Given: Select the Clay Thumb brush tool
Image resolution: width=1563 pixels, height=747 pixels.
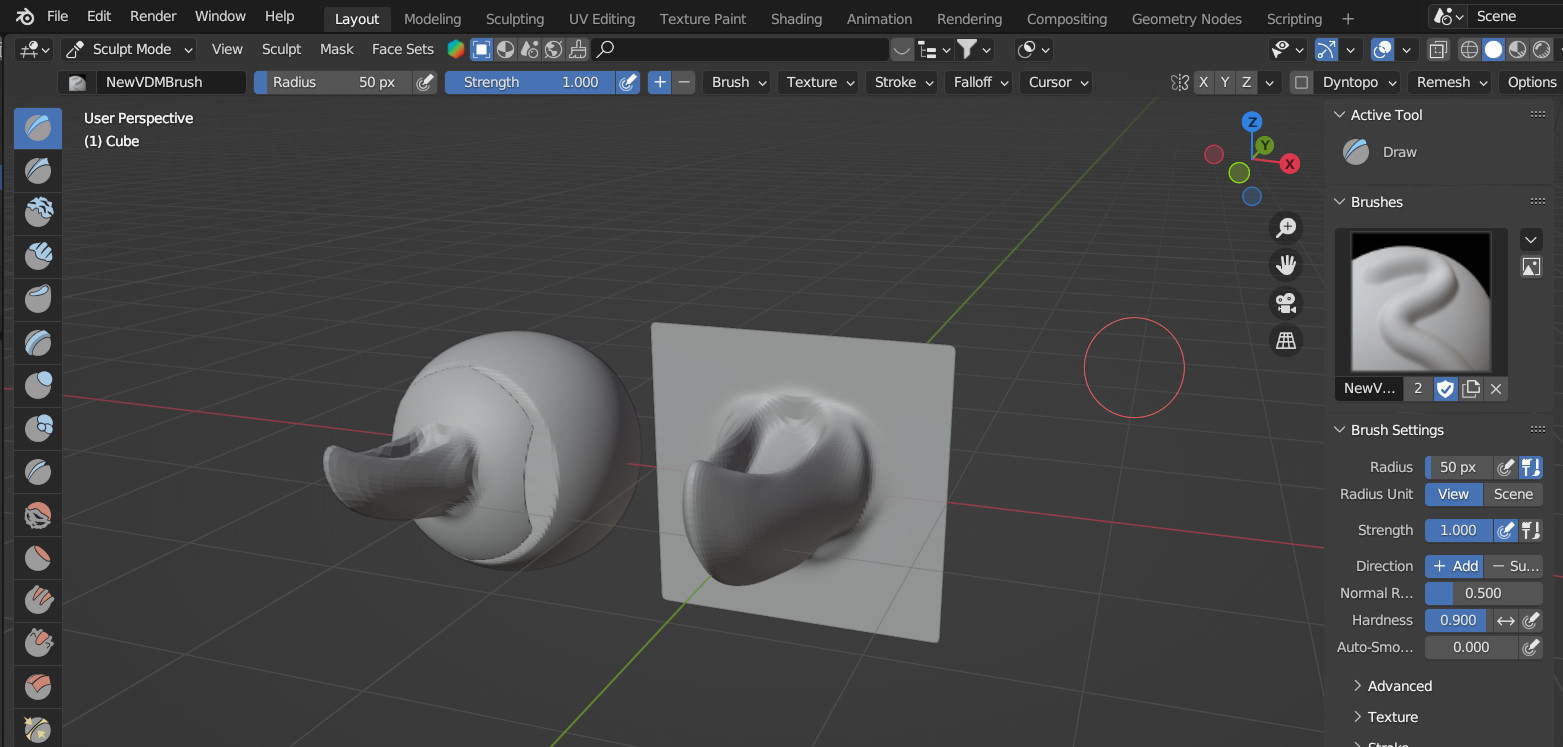Looking at the screenshot, I should tap(38, 299).
